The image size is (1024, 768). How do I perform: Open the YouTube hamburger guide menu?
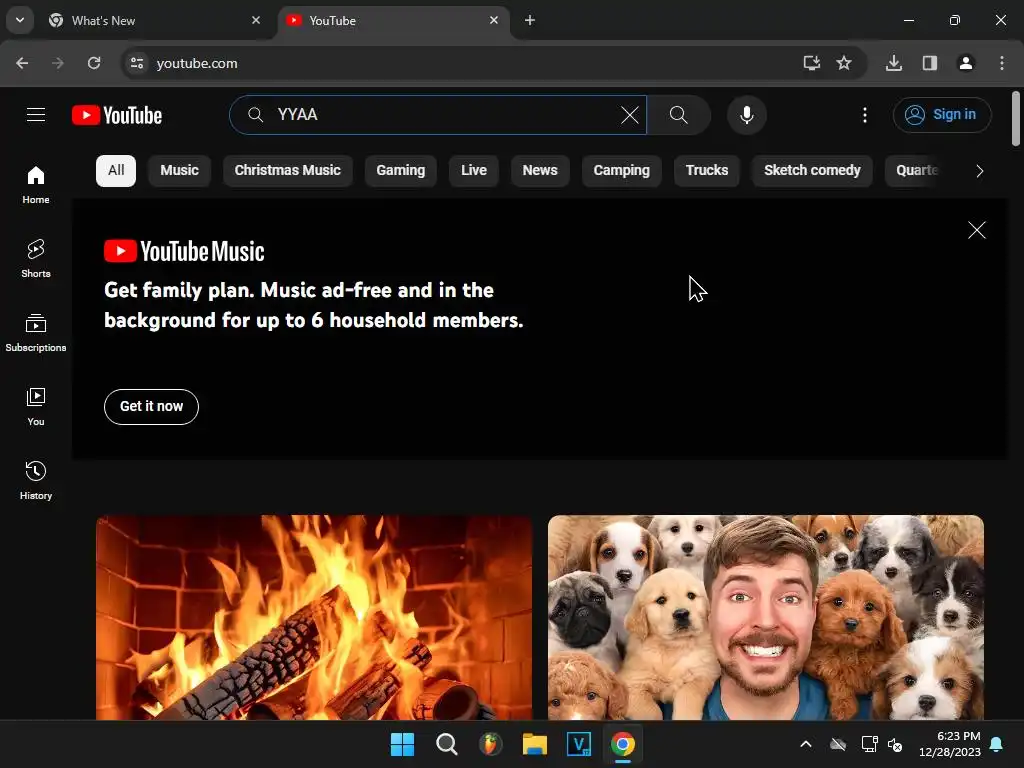[x=36, y=115]
